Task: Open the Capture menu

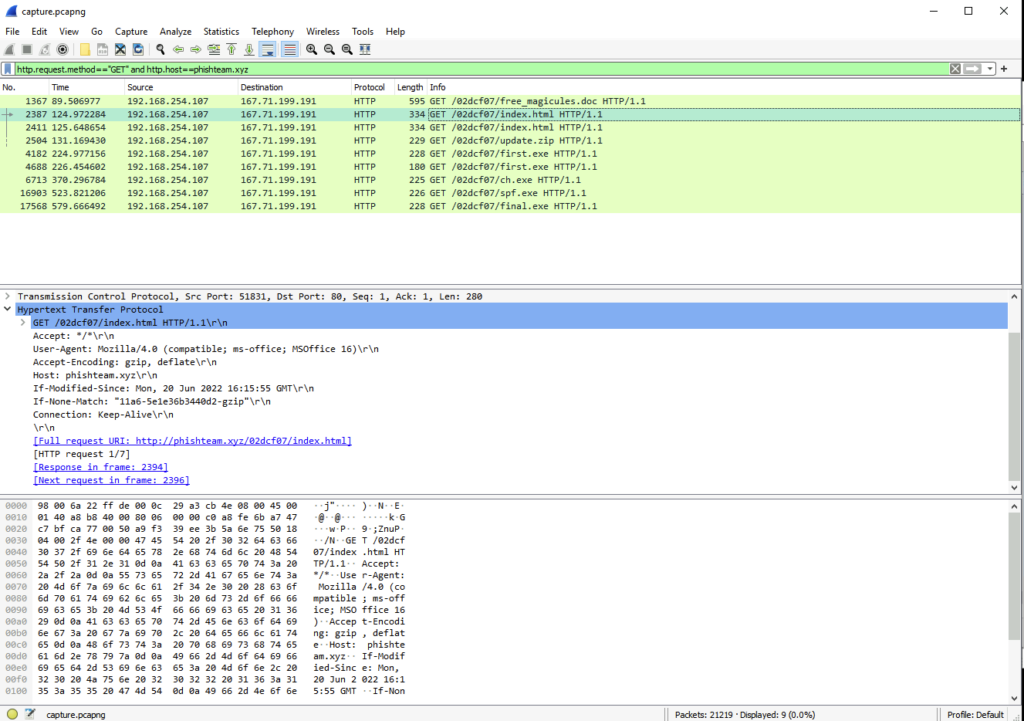Action: tap(131, 31)
